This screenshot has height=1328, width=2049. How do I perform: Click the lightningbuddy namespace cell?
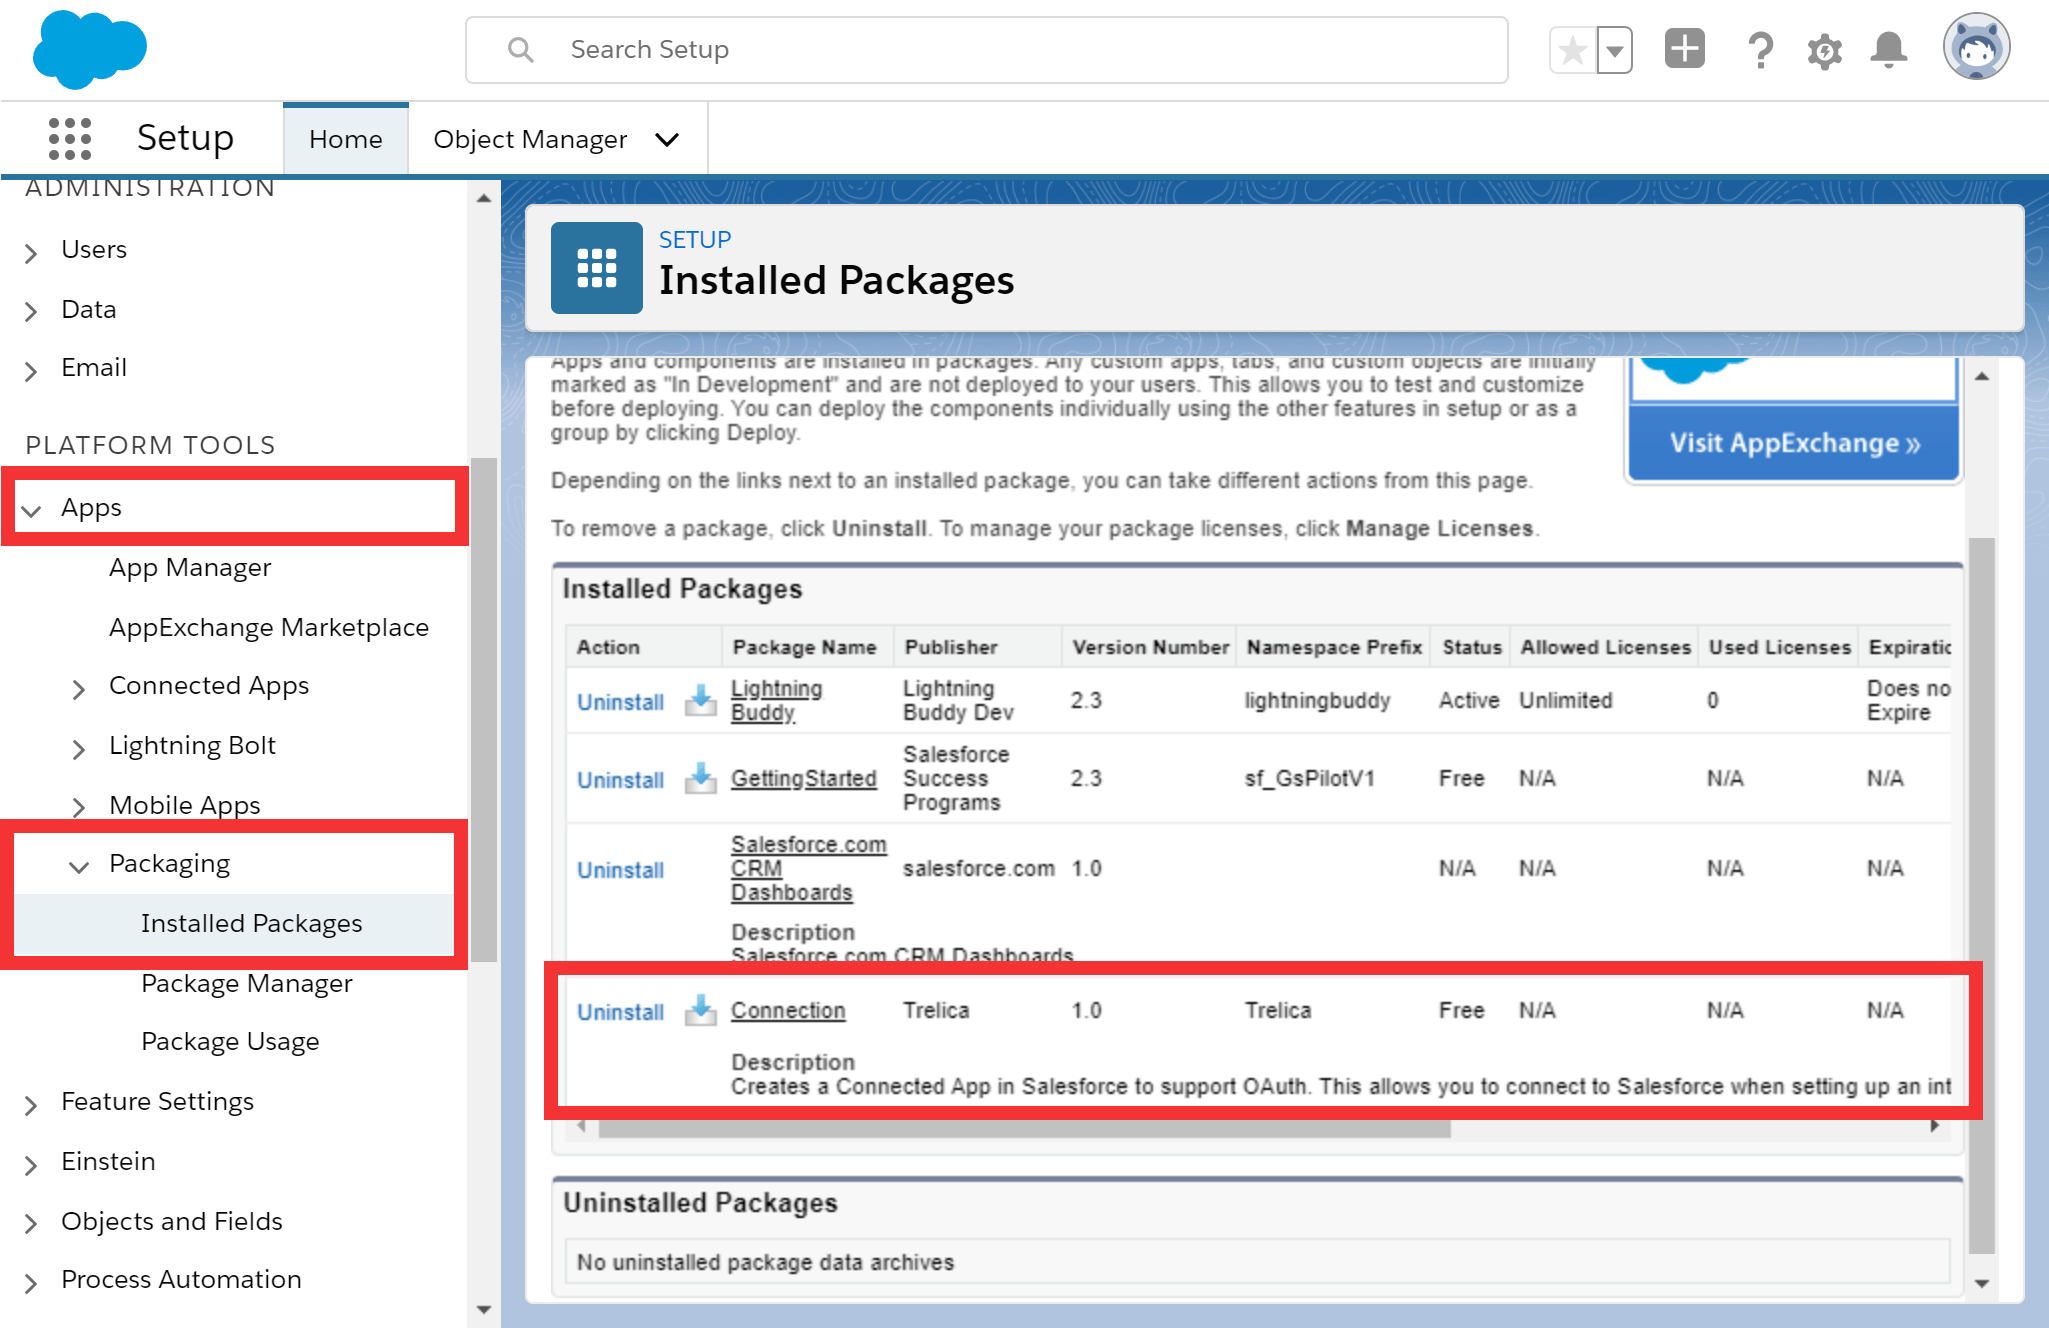[1317, 700]
